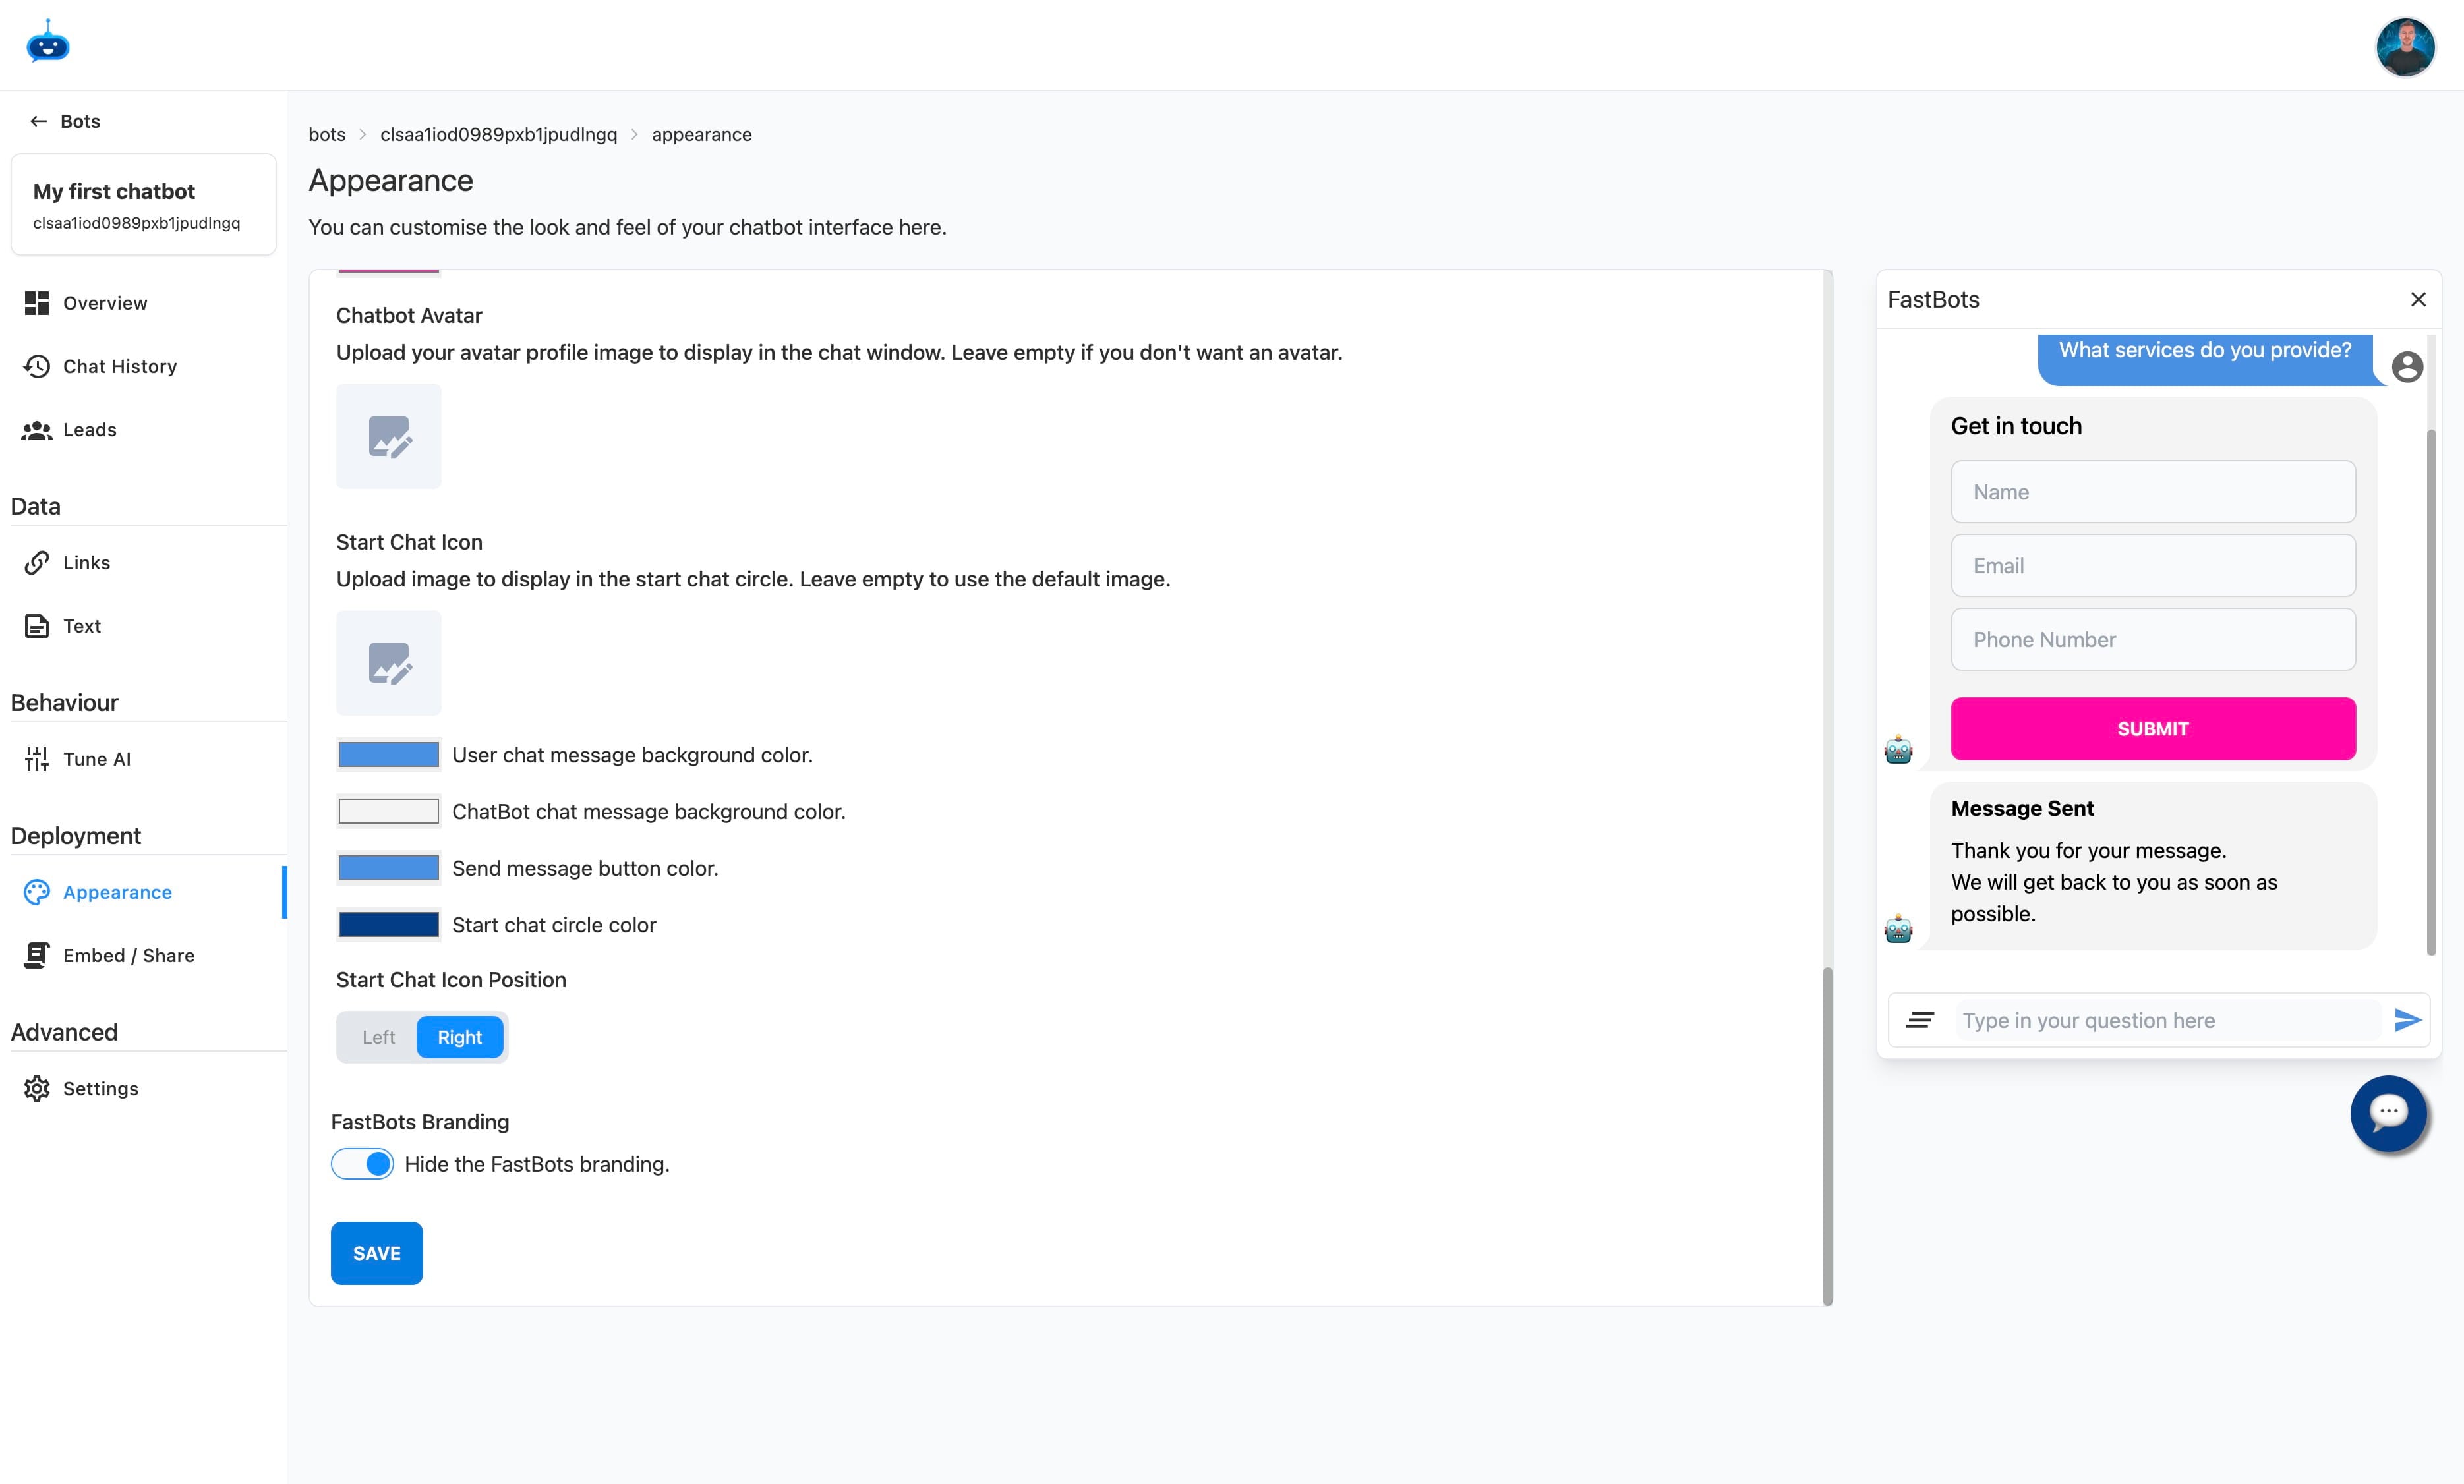Open Start chat circle color swatch

click(x=388, y=925)
